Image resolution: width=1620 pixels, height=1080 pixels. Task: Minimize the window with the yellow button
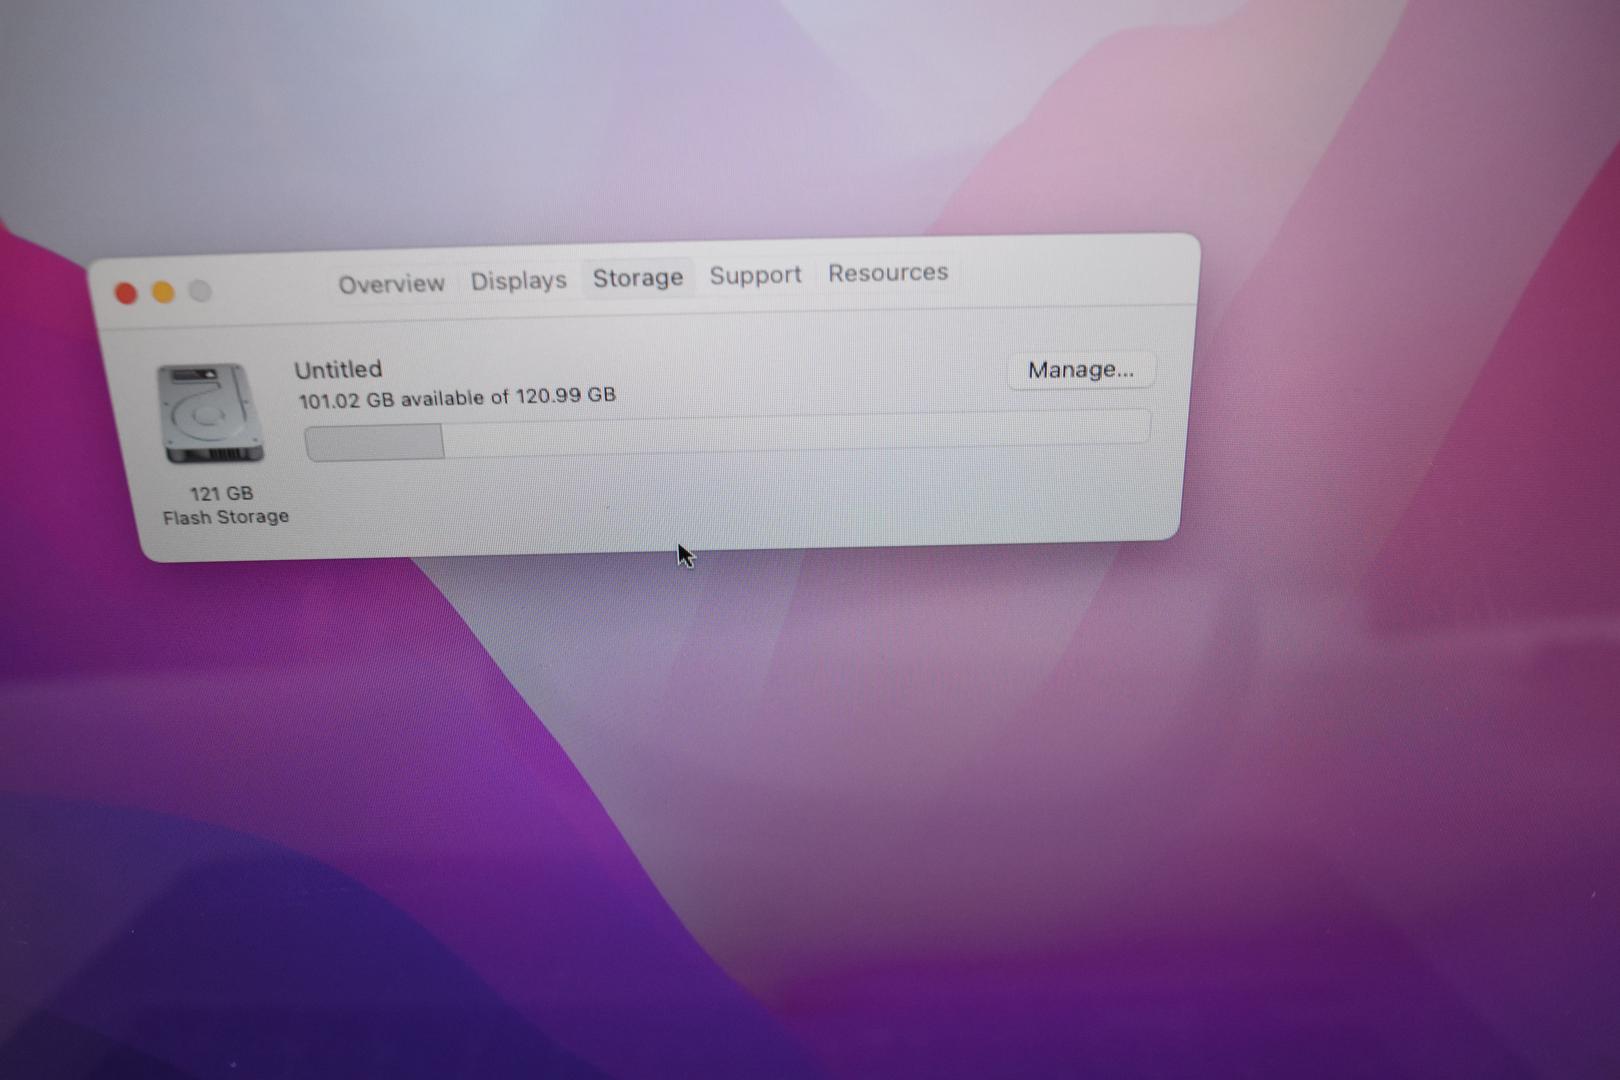click(163, 292)
